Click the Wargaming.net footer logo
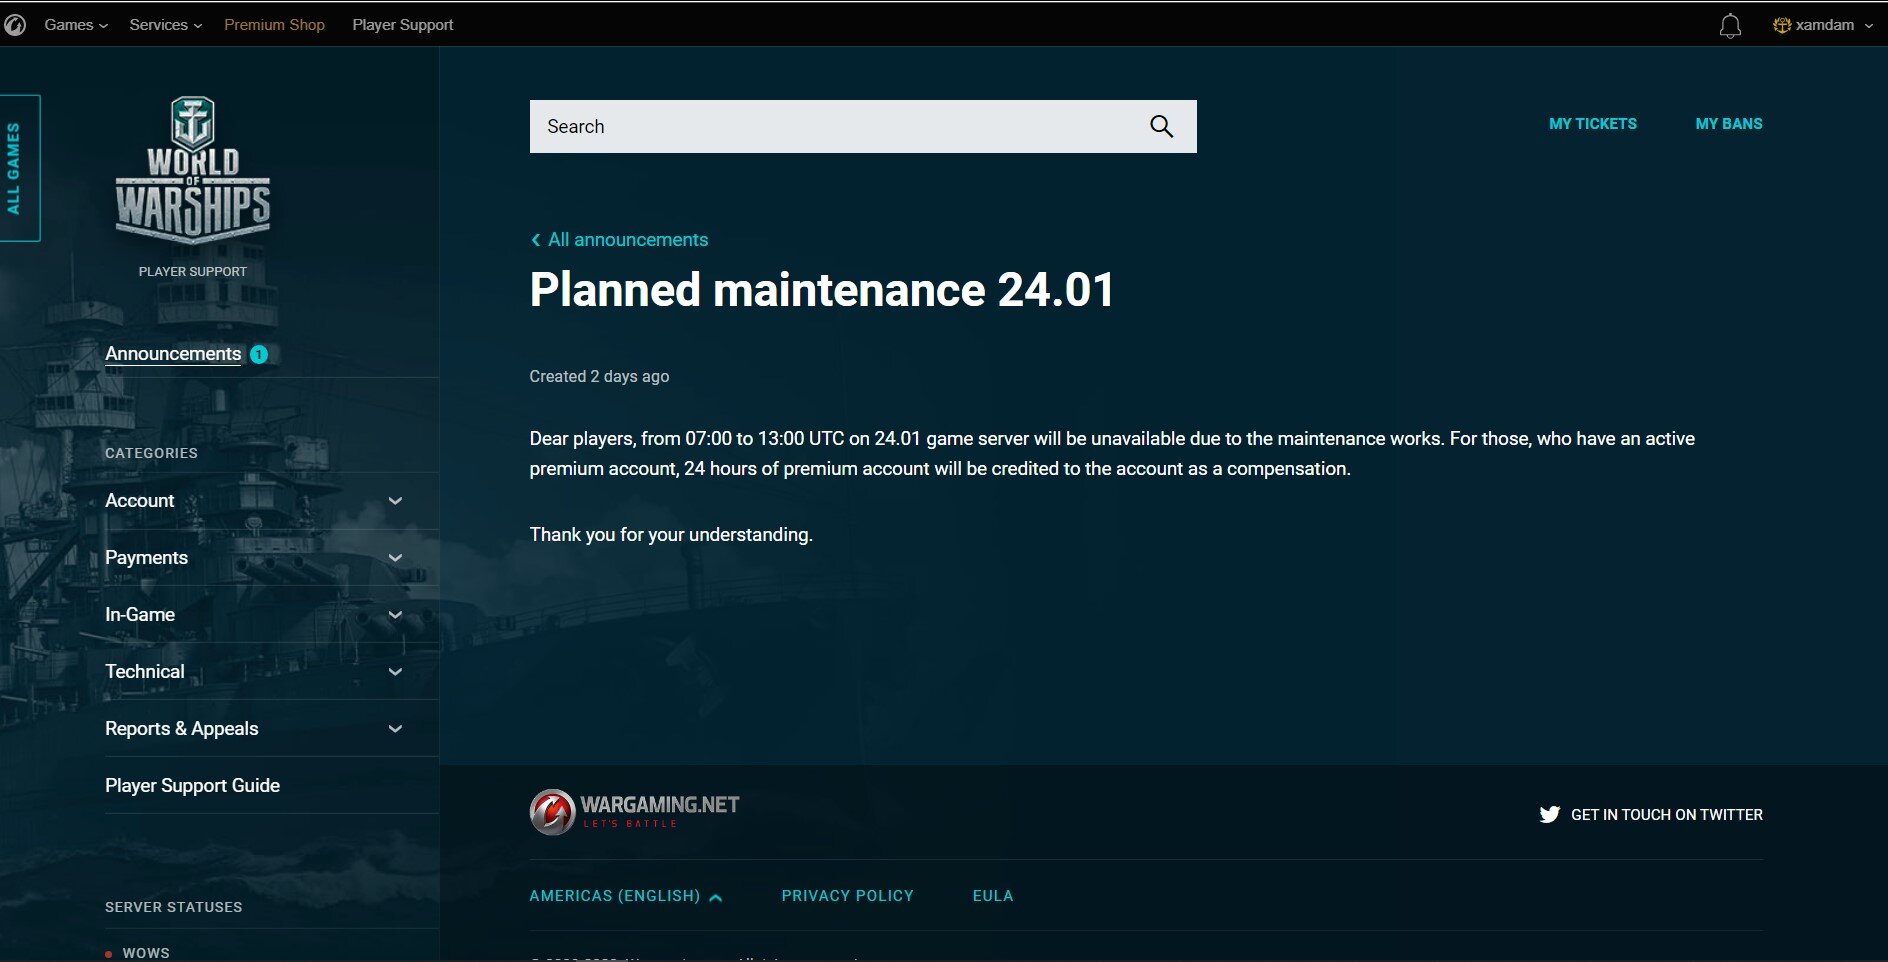 coord(634,812)
